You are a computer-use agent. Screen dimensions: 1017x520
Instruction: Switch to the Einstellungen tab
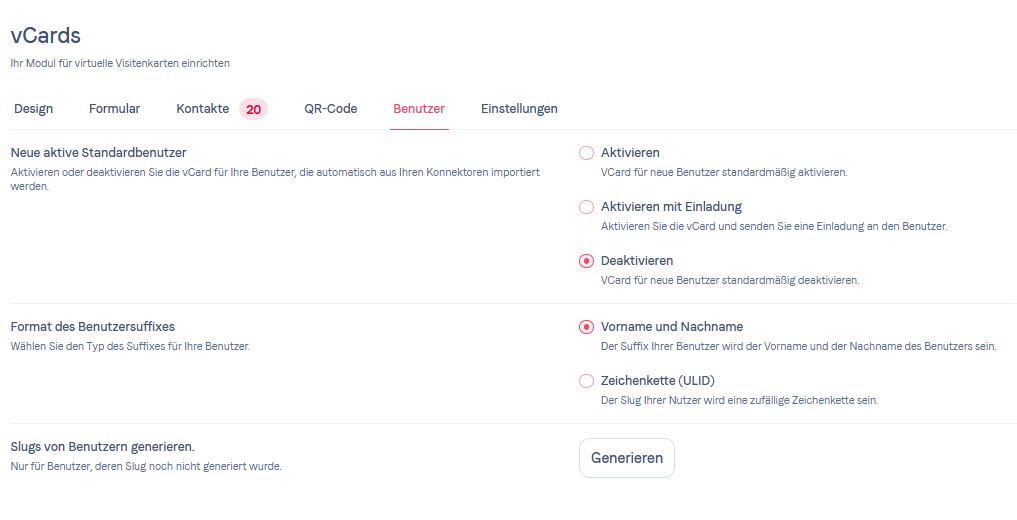(519, 109)
